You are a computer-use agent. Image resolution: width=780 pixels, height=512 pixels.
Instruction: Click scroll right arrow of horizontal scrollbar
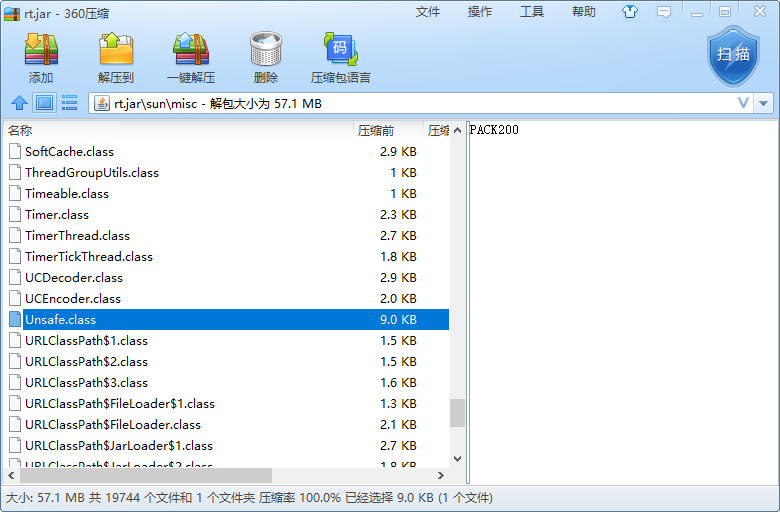click(441, 476)
